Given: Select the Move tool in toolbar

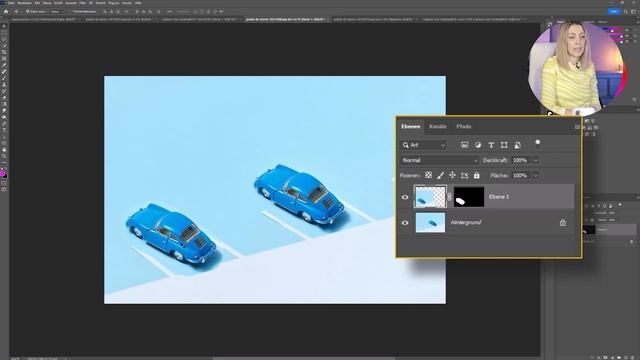Looking at the screenshot, I should tap(4, 26).
